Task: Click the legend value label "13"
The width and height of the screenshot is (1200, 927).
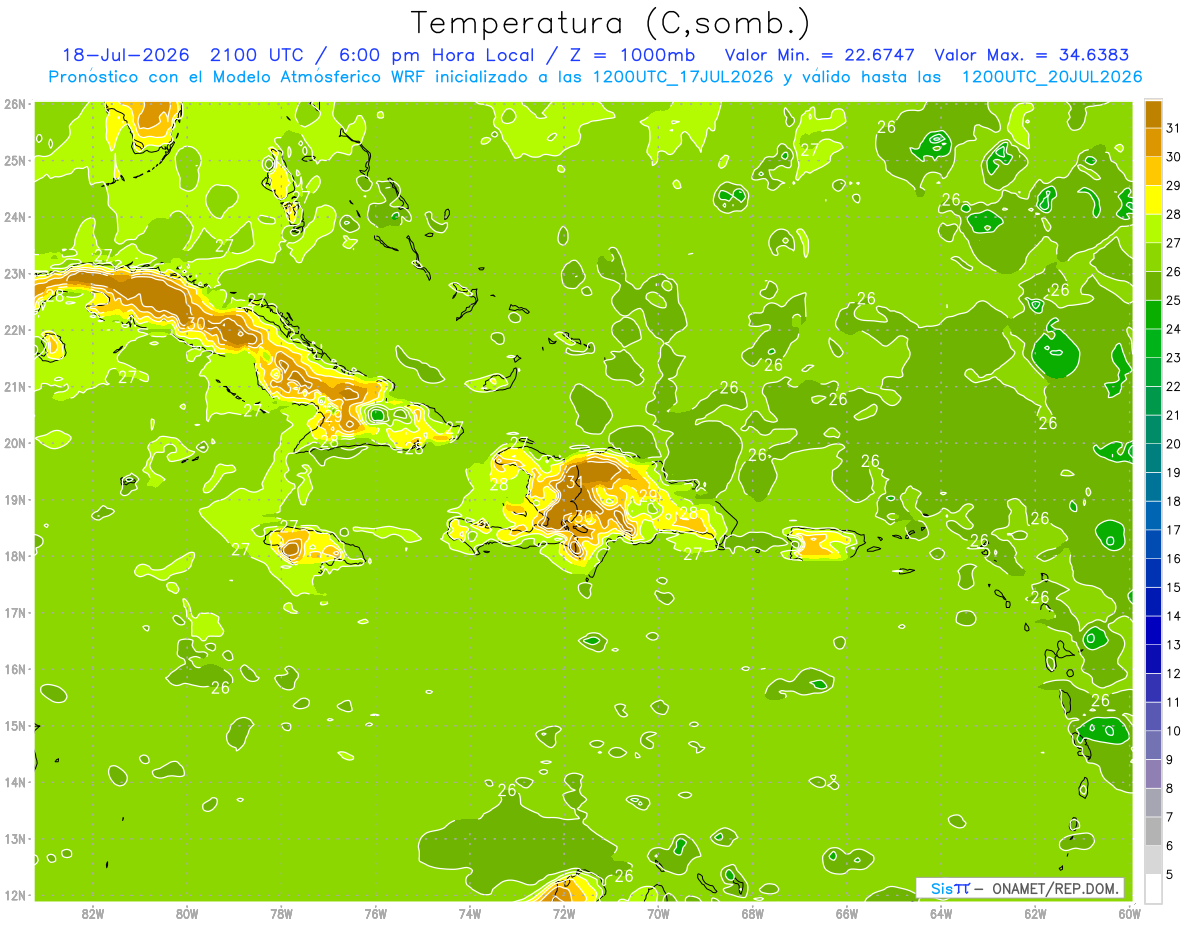Action: coord(1174,645)
